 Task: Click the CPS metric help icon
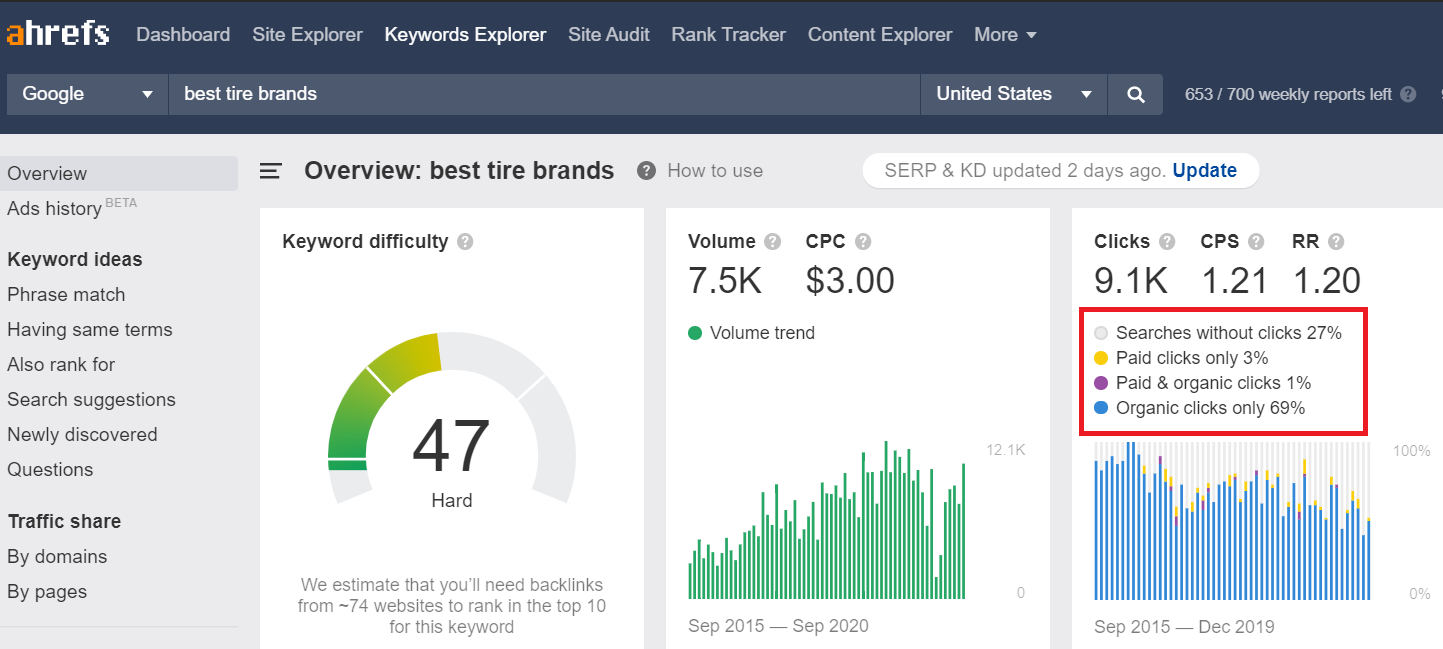click(x=1255, y=241)
